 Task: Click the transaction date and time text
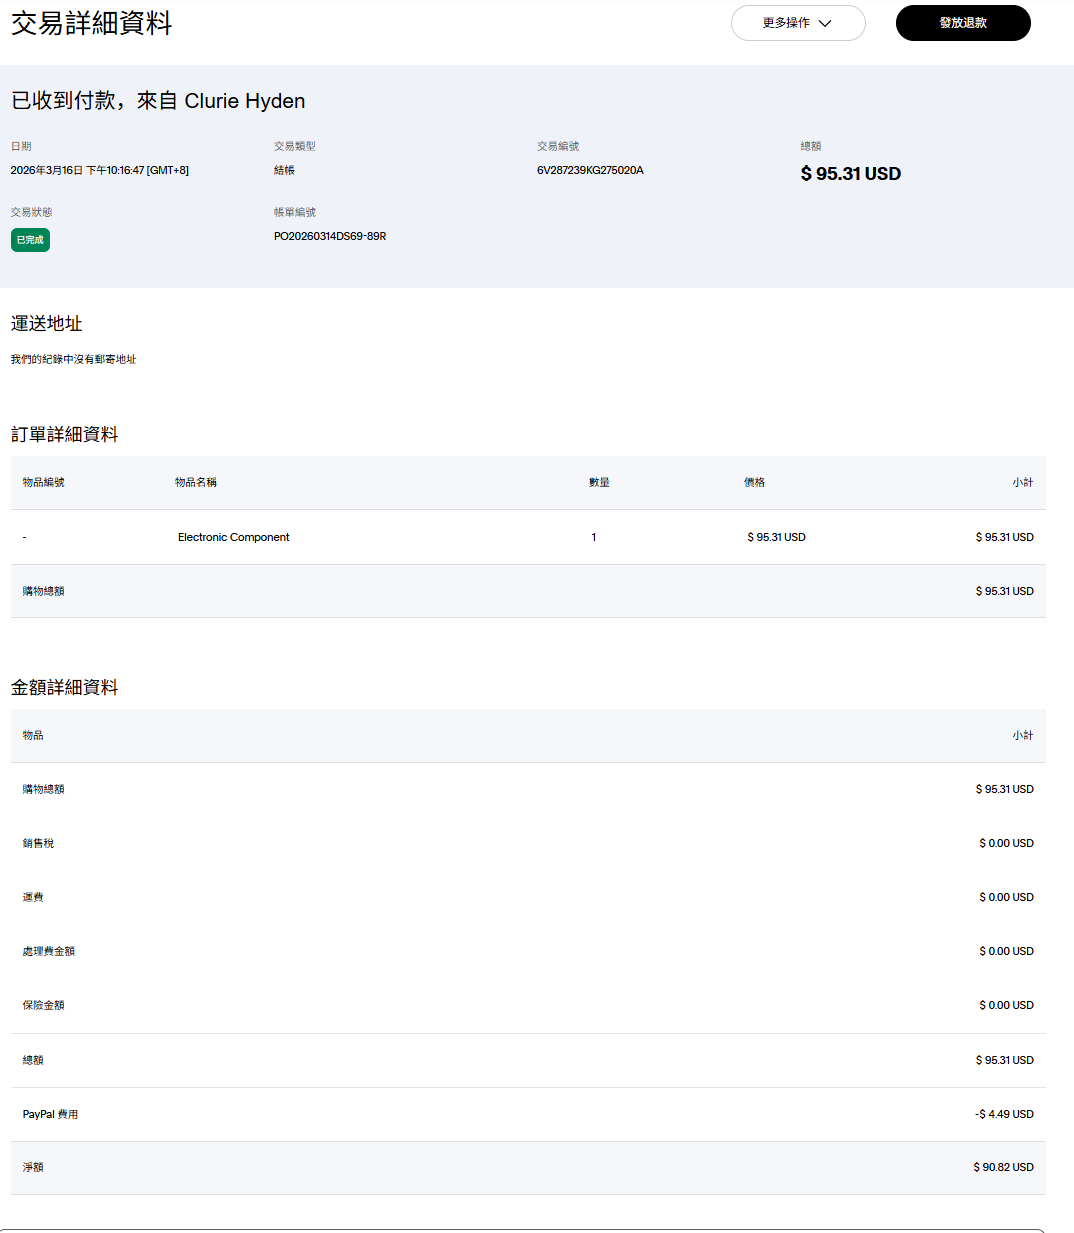100,170
